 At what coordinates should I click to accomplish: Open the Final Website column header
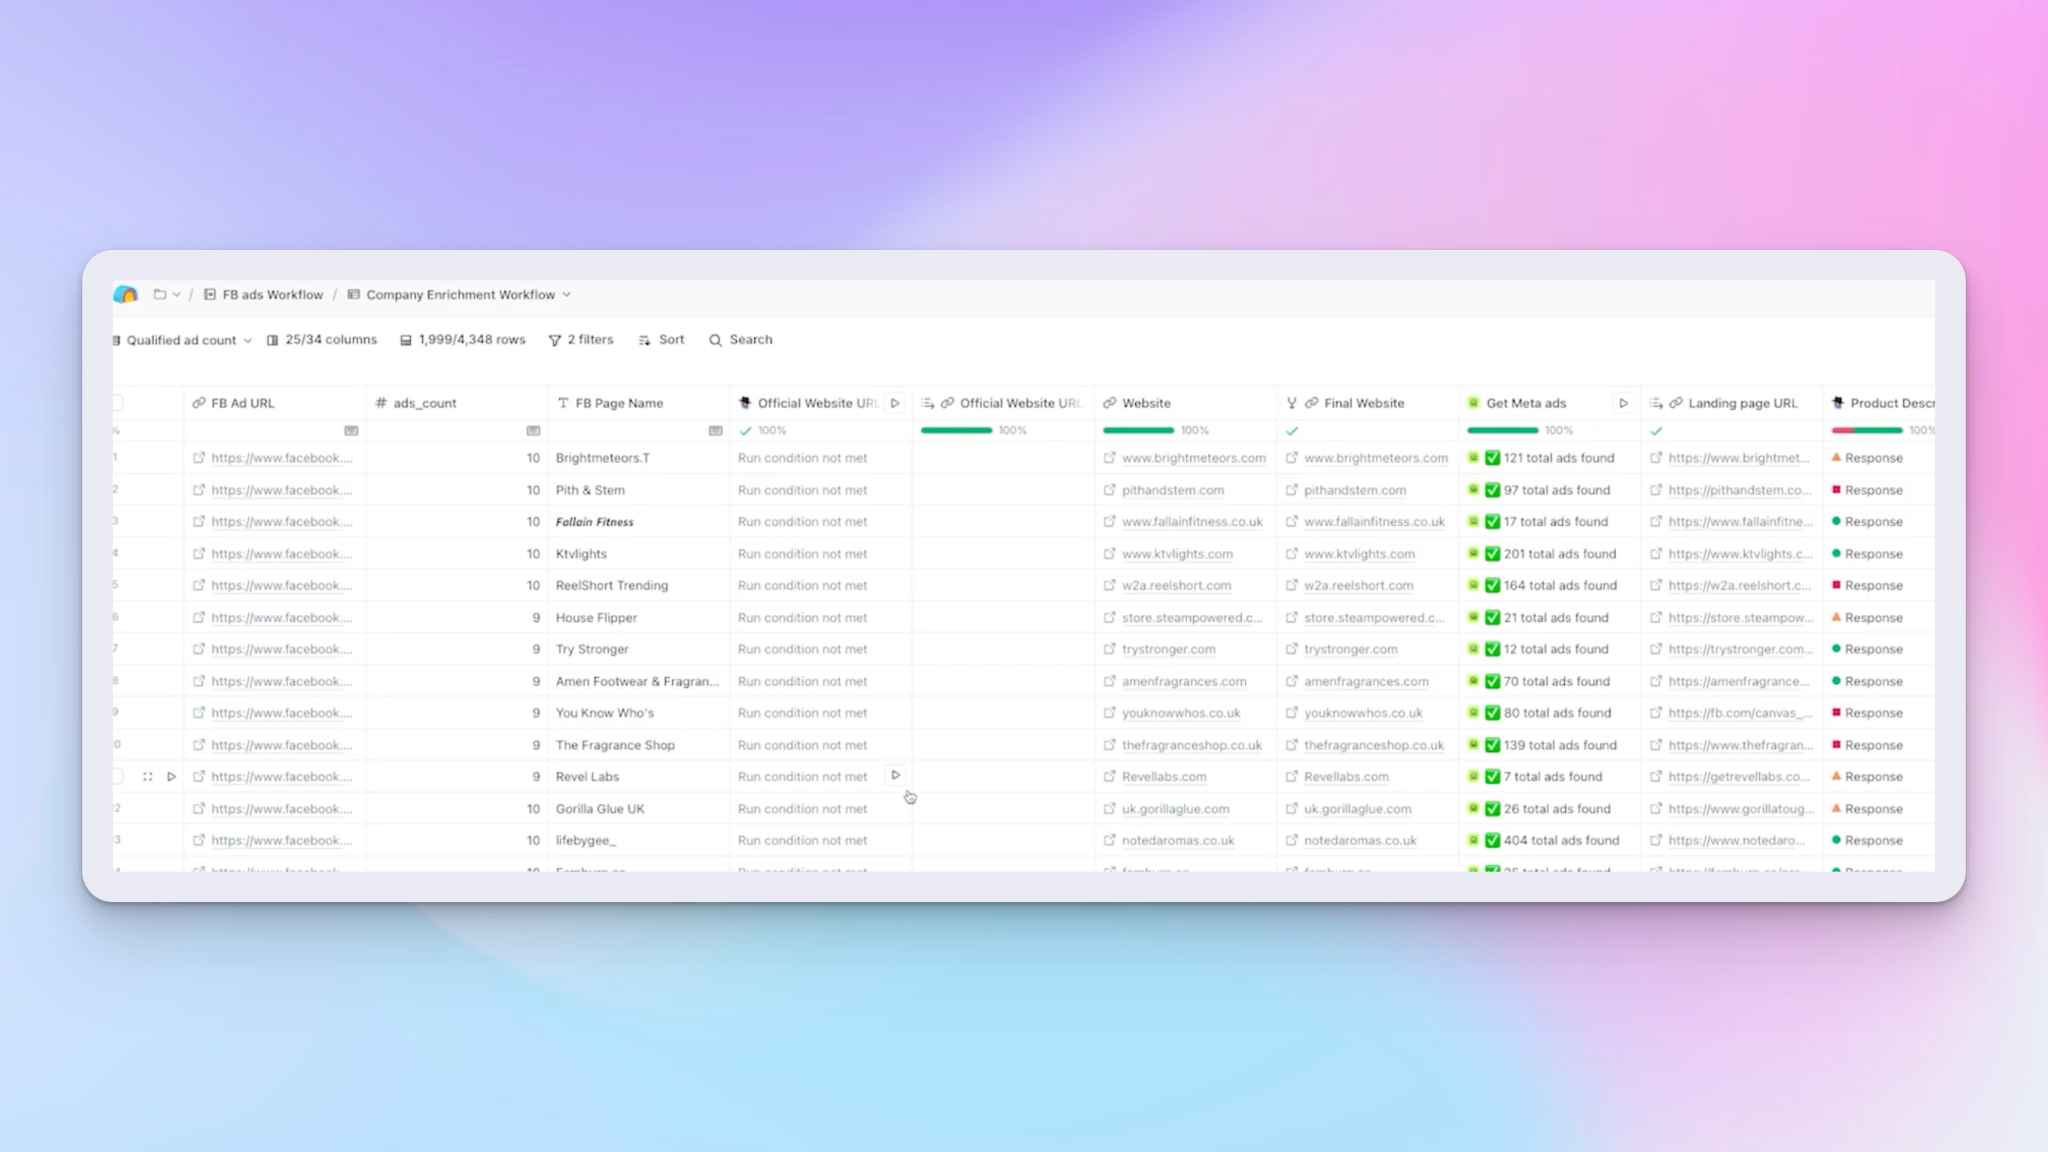click(1367, 403)
